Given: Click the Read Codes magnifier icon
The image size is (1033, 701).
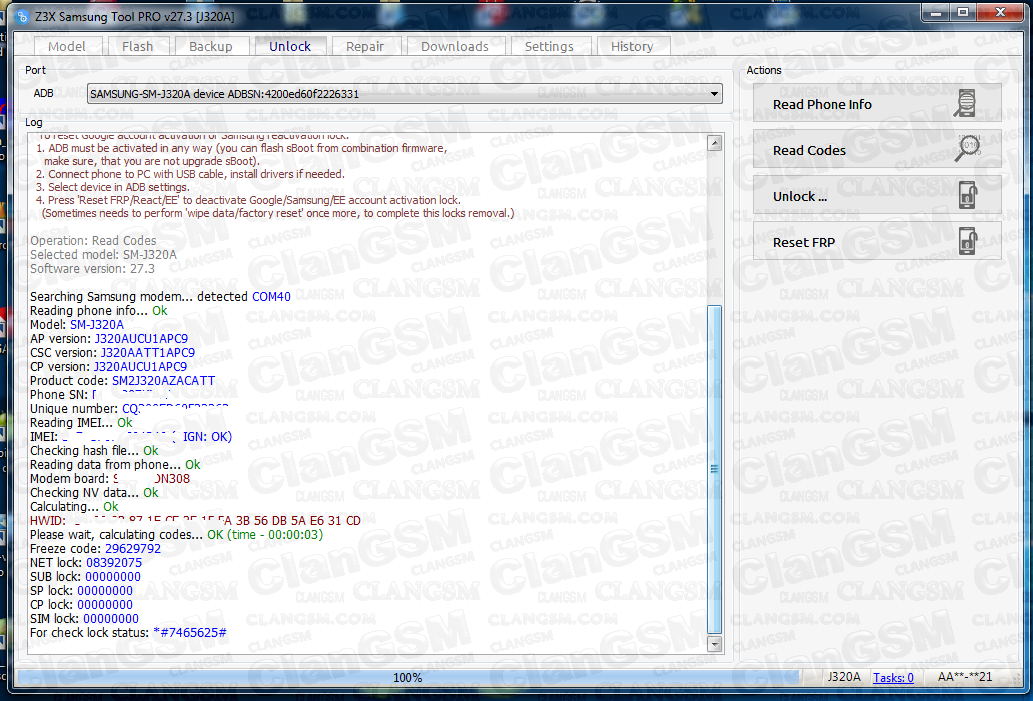Looking at the screenshot, I should pyautogui.click(x=967, y=149).
